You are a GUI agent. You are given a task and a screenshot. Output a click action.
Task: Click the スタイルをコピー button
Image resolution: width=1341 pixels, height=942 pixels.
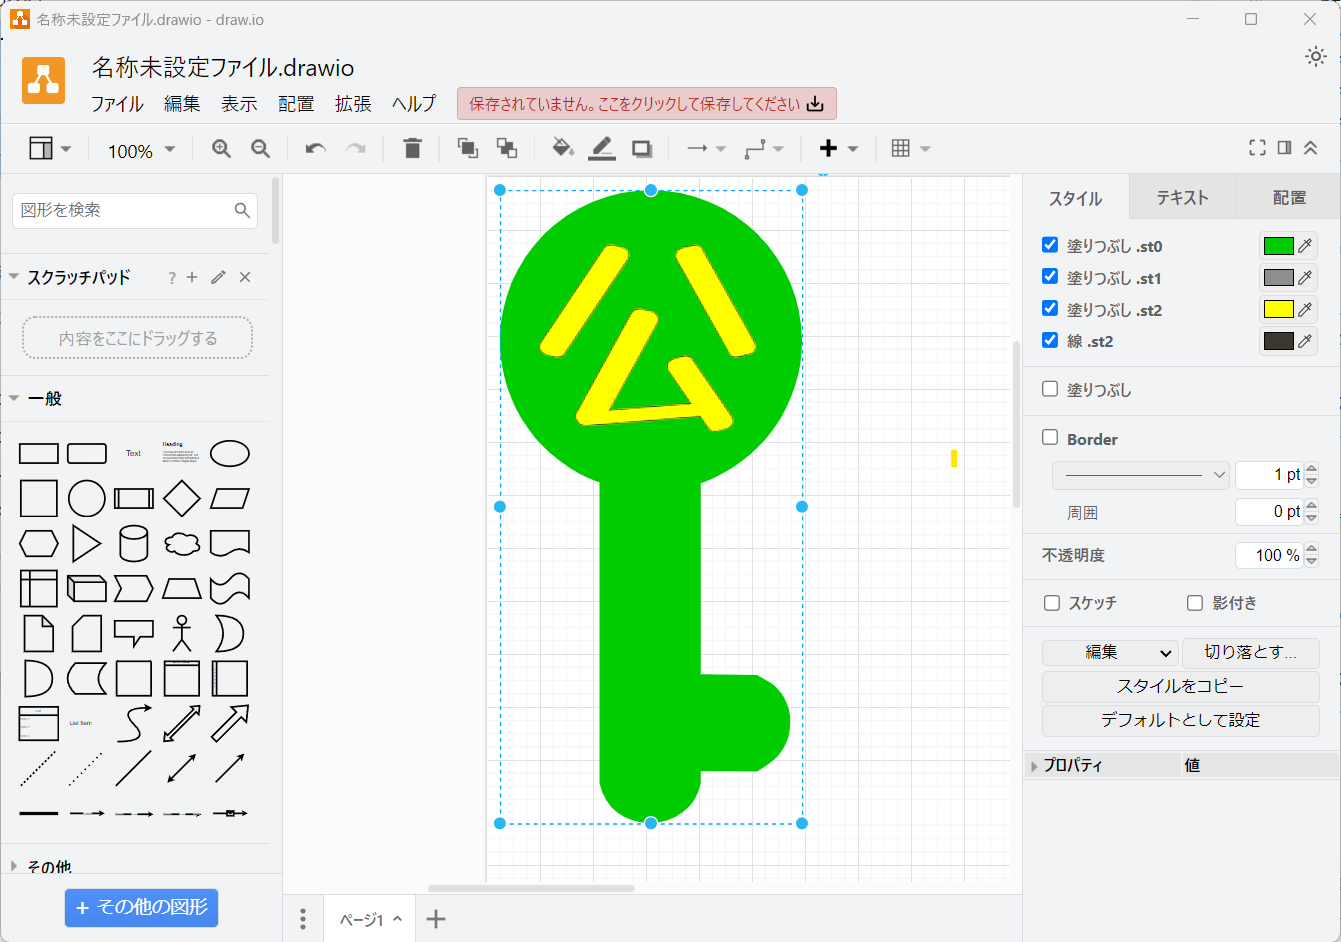point(1180,687)
